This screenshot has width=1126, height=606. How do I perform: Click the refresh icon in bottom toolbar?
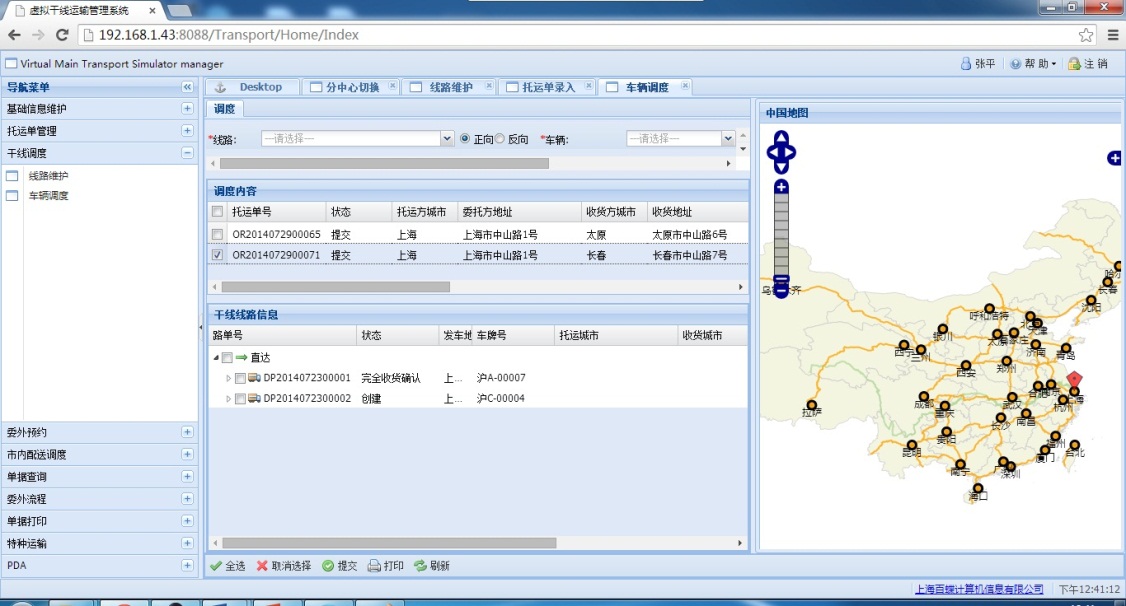[420, 566]
